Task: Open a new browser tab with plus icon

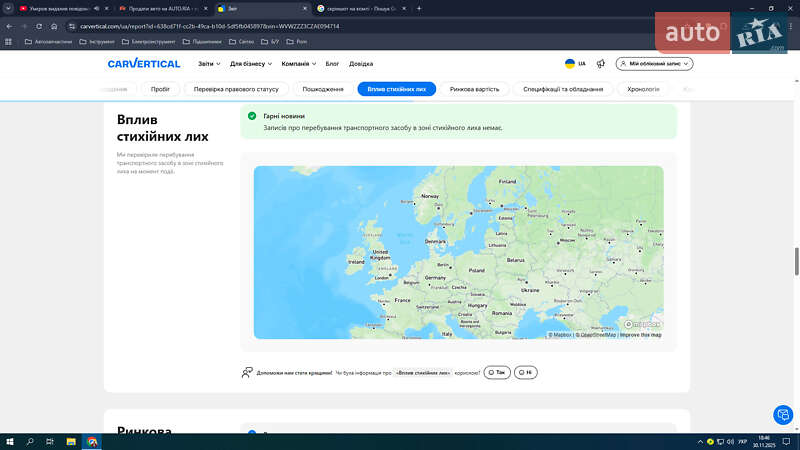Action: [419, 8]
